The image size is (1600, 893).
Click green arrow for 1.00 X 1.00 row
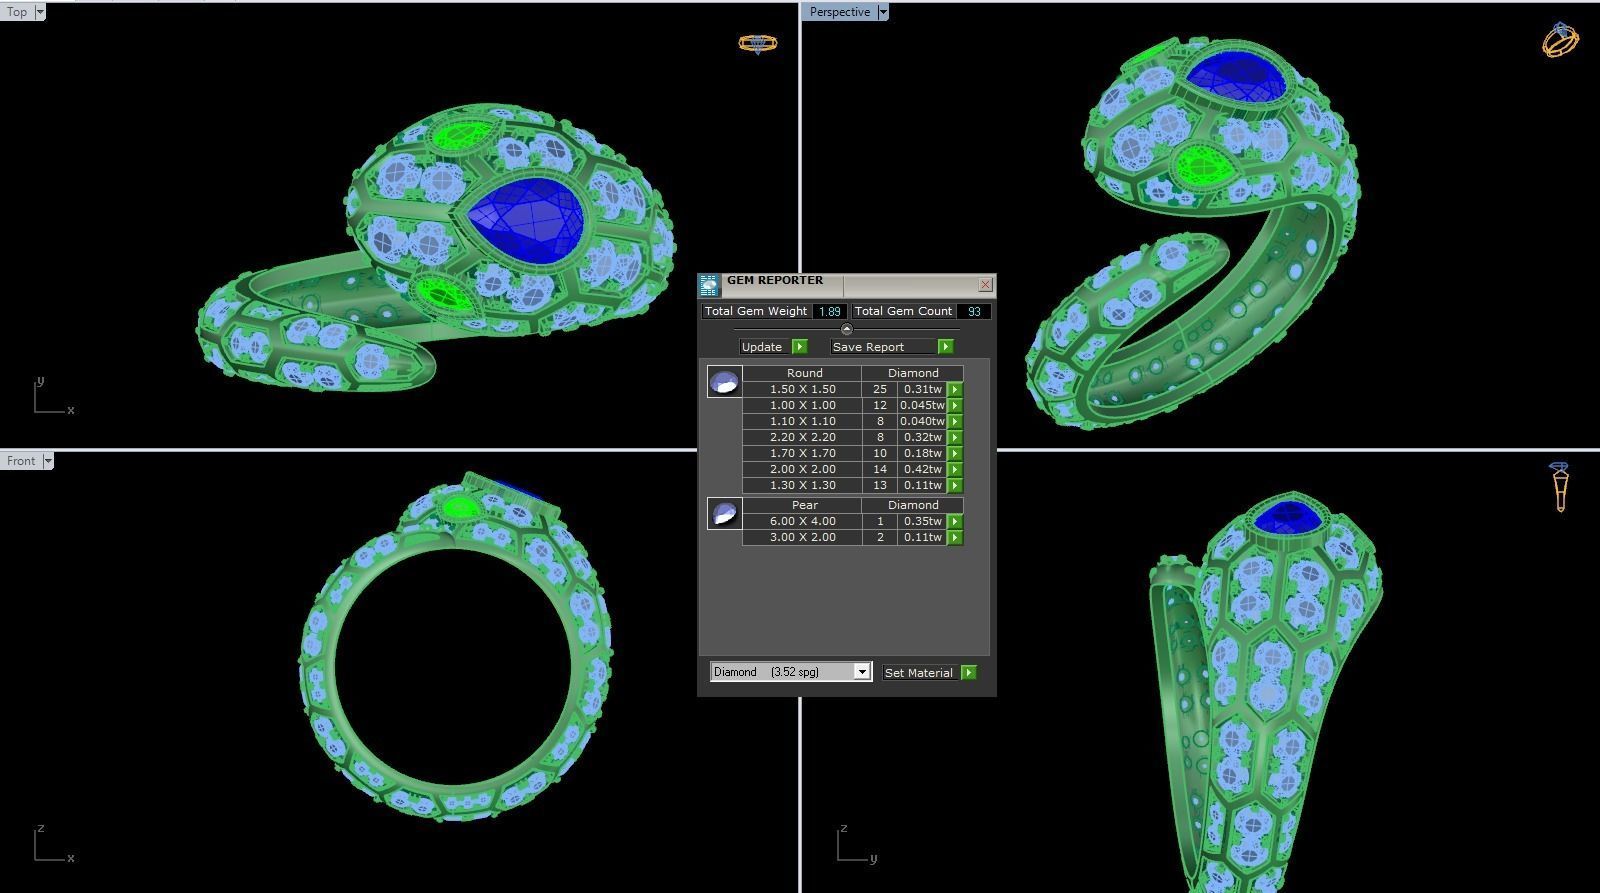[955, 405]
